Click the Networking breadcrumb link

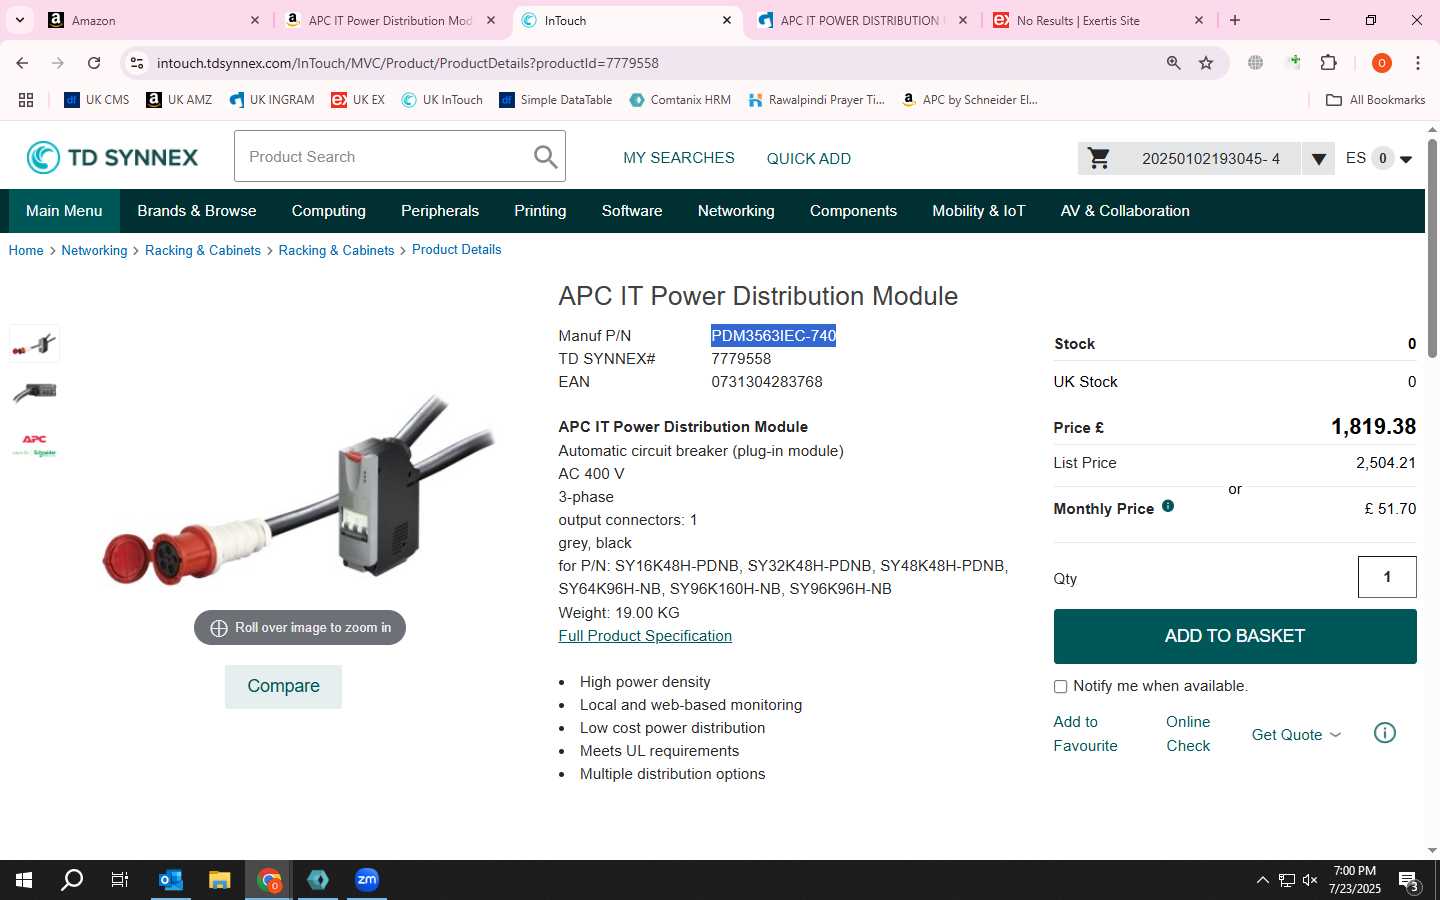point(94,250)
